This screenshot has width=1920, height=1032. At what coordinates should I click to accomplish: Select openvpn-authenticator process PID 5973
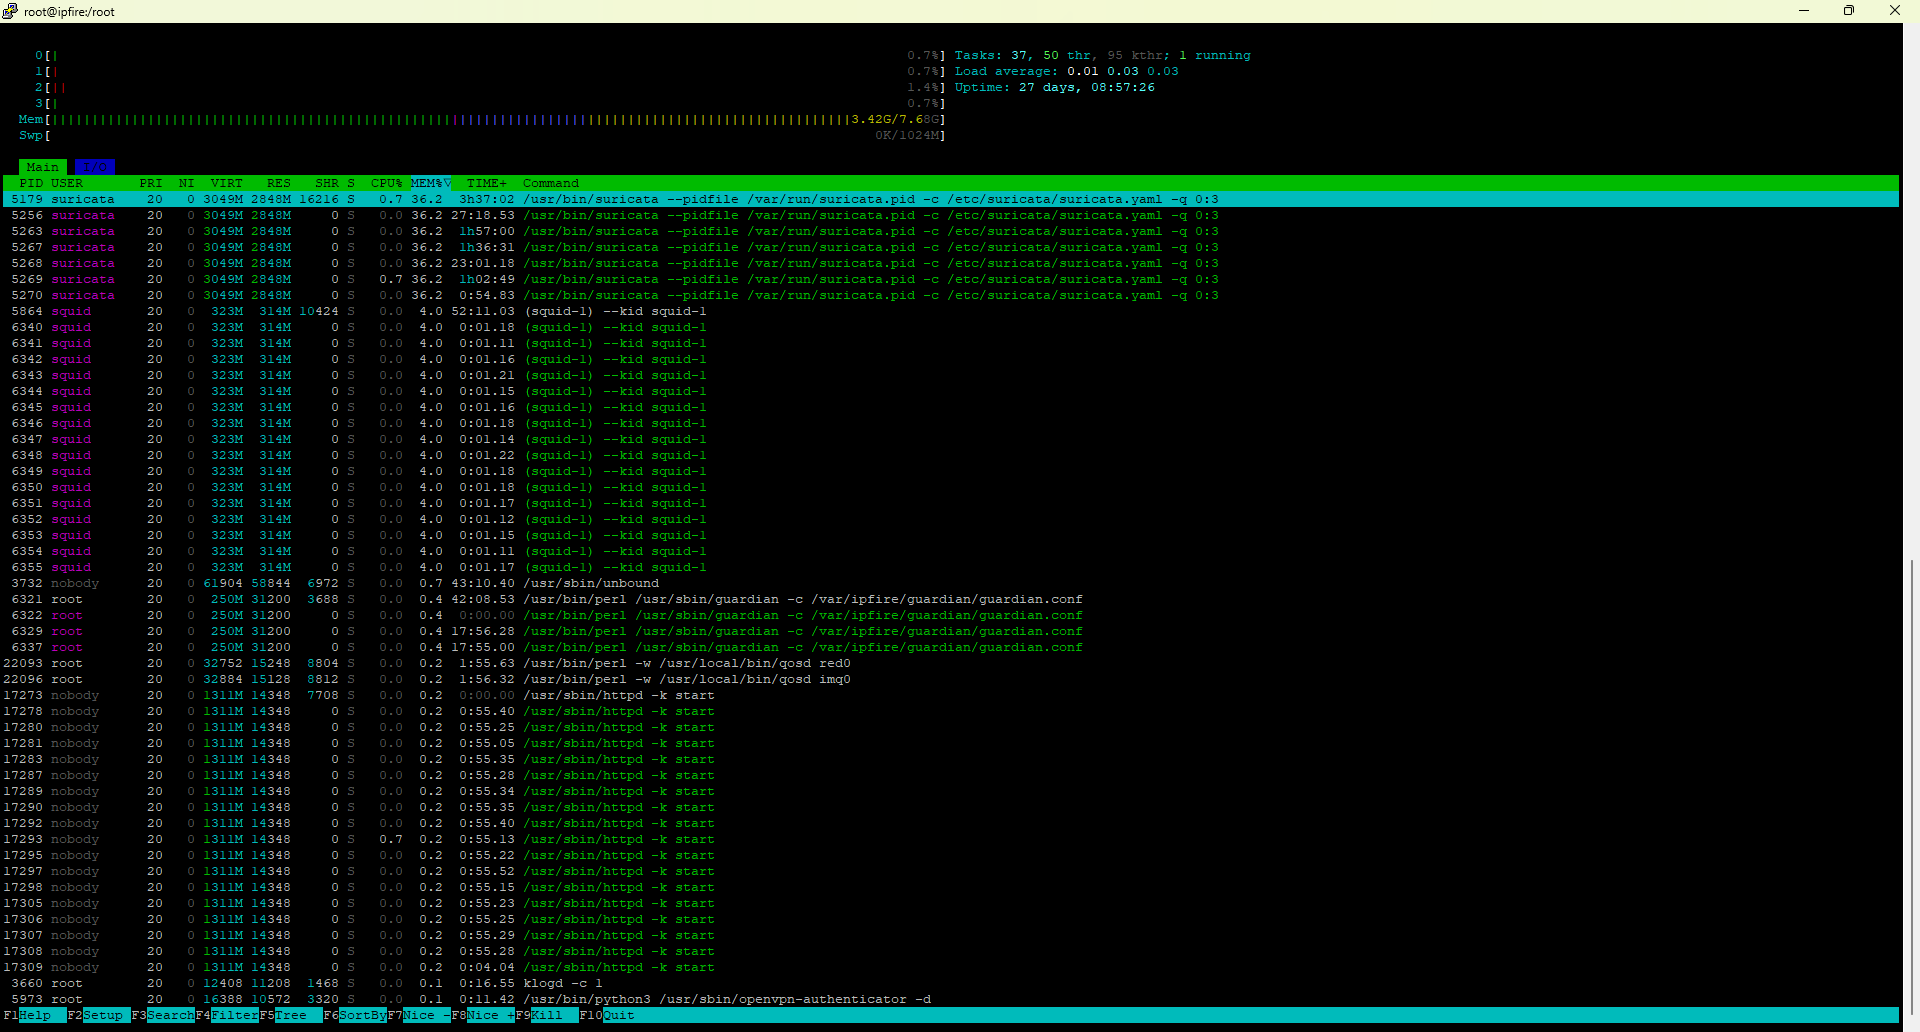point(950,999)
